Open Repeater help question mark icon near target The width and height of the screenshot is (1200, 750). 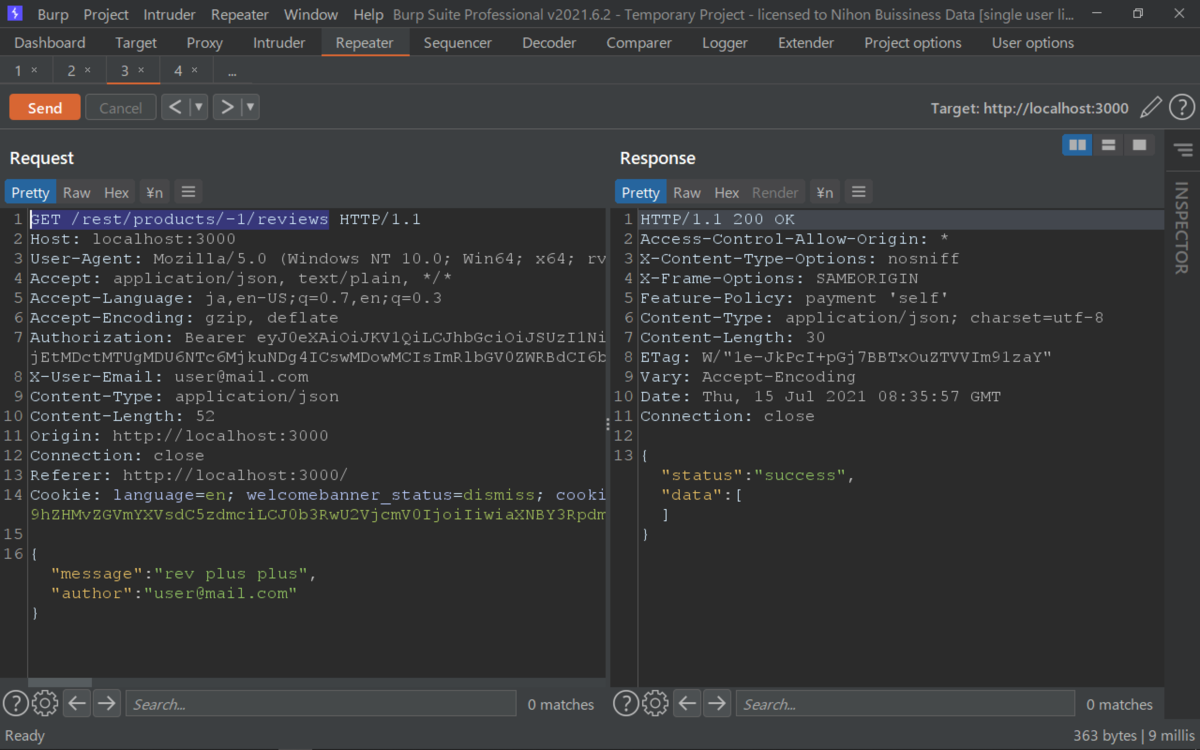(x=1182, y=107)
